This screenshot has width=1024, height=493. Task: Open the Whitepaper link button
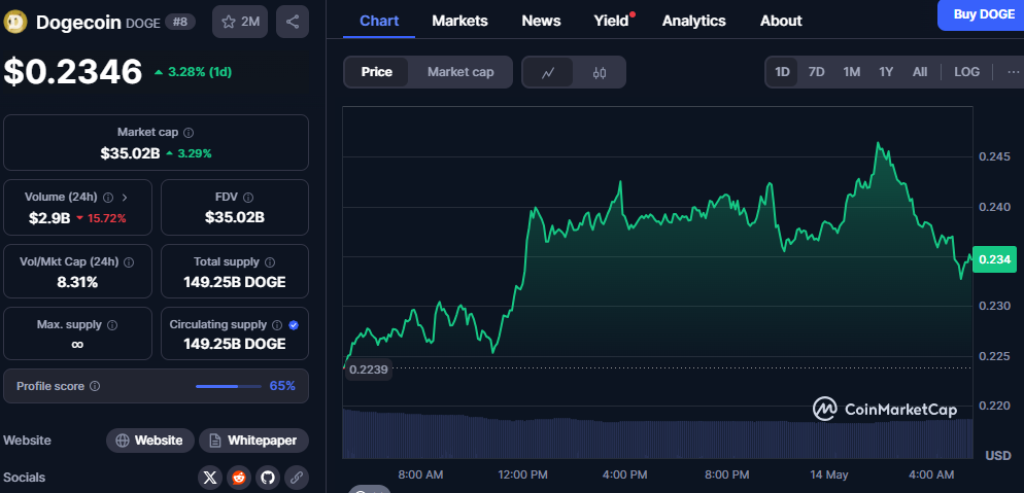[x=253, y=441]
